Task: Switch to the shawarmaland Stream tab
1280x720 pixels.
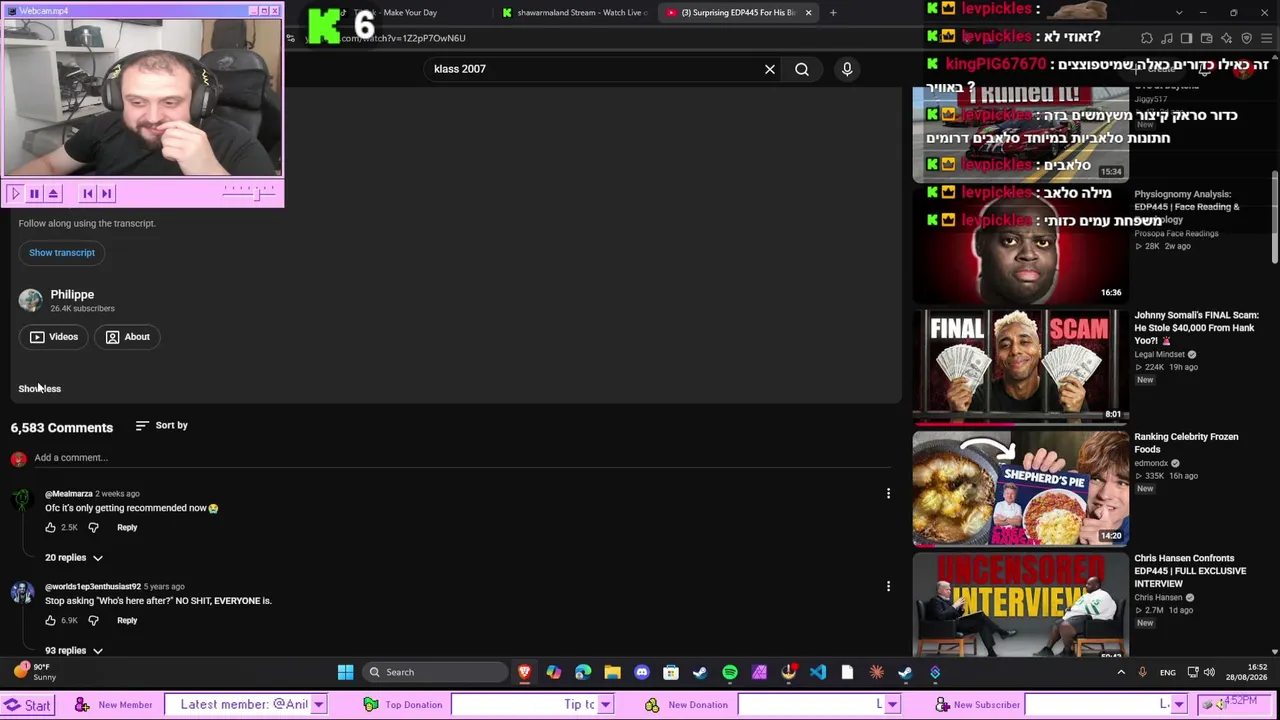Action: pyautogui.click(x=577, y=13)
